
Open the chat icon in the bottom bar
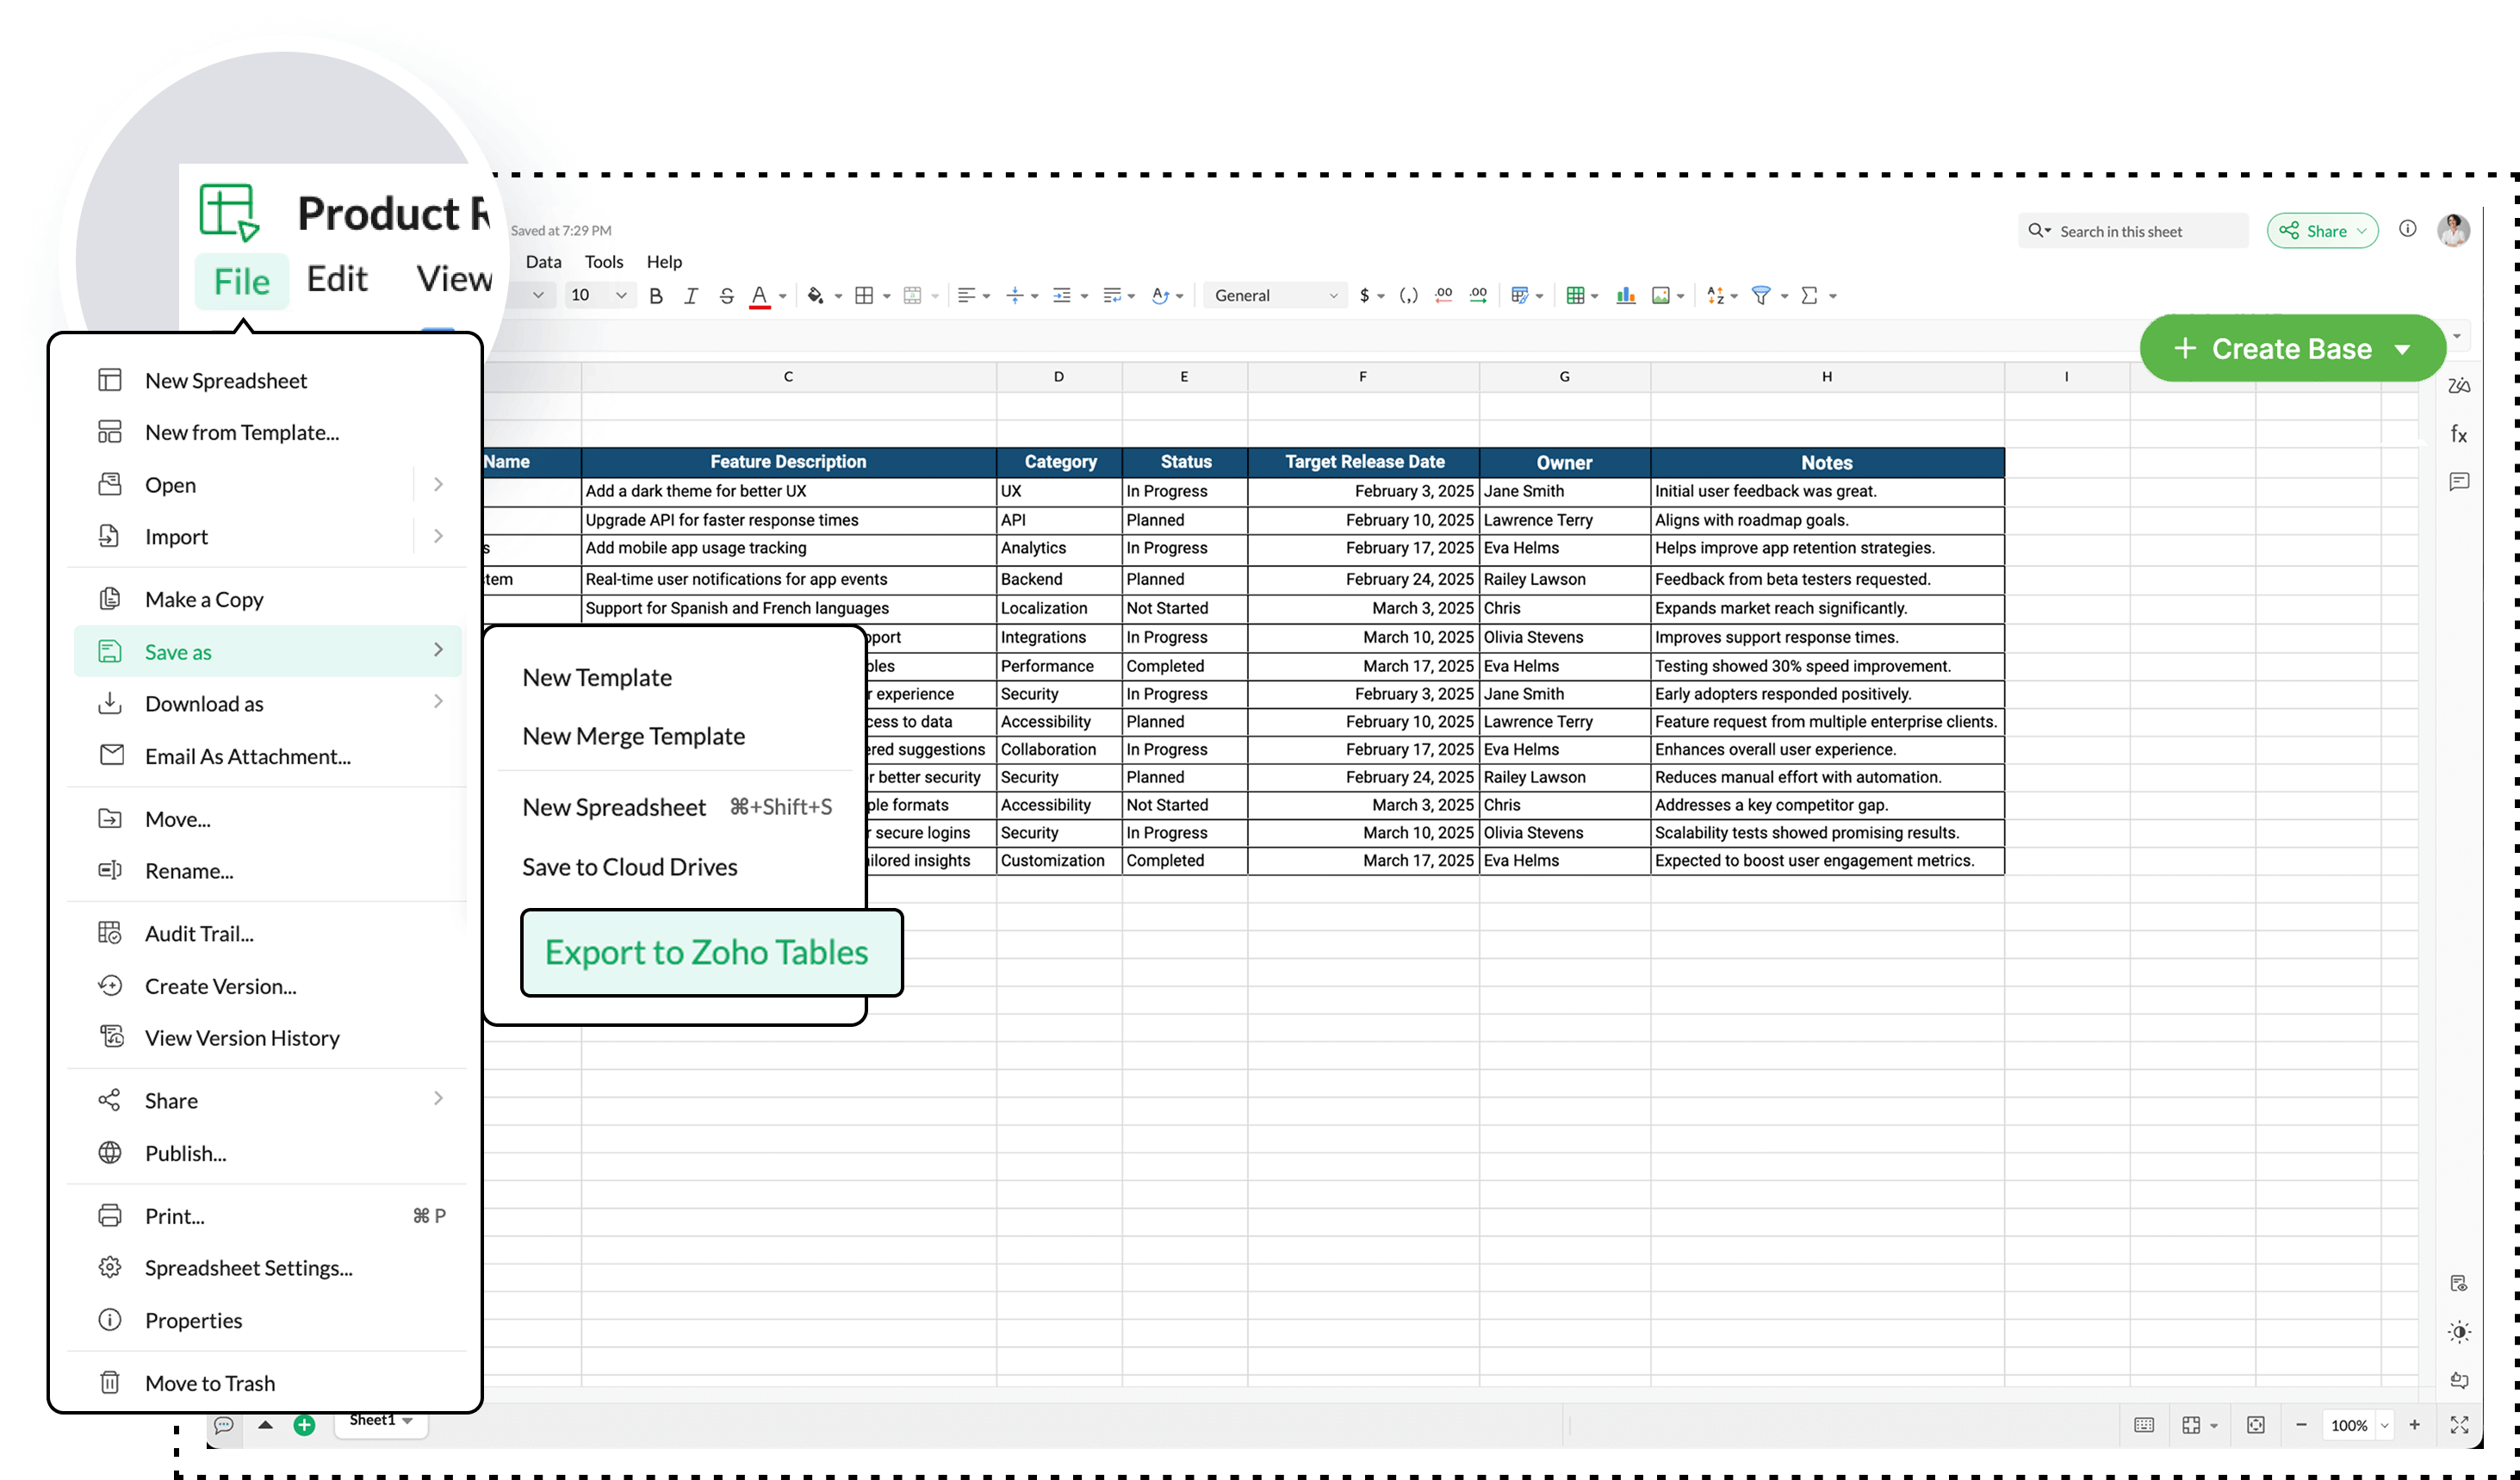224,1426
